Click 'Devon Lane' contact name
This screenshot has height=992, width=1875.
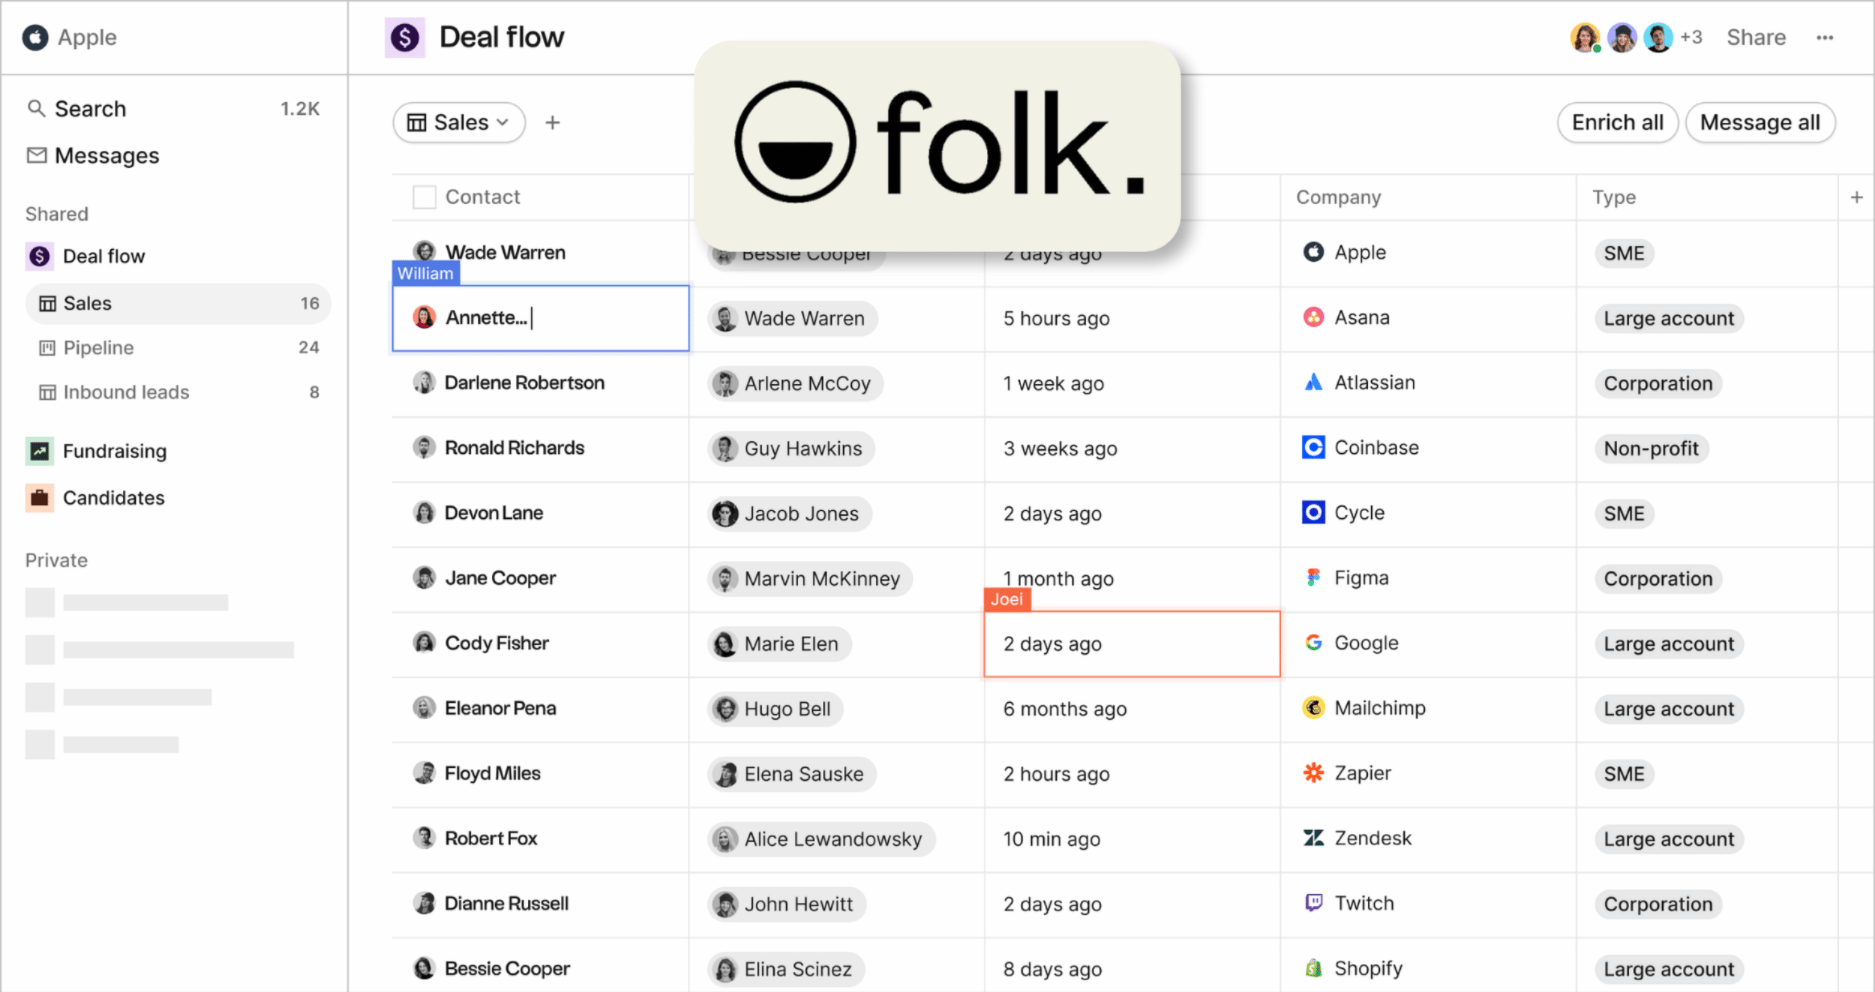(494, 512)
